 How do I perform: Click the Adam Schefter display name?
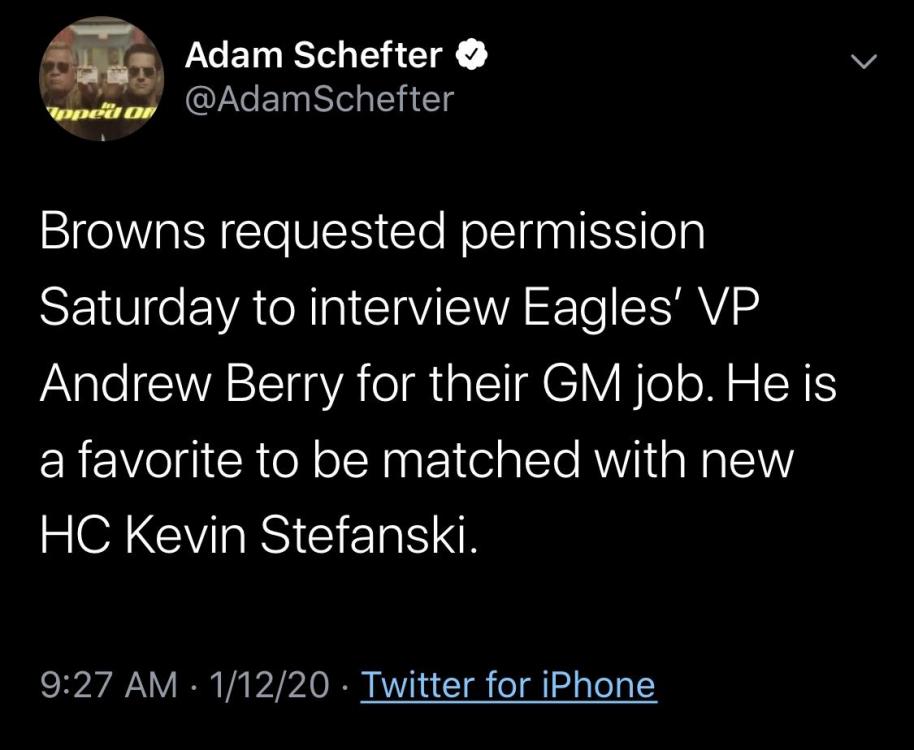314,55
